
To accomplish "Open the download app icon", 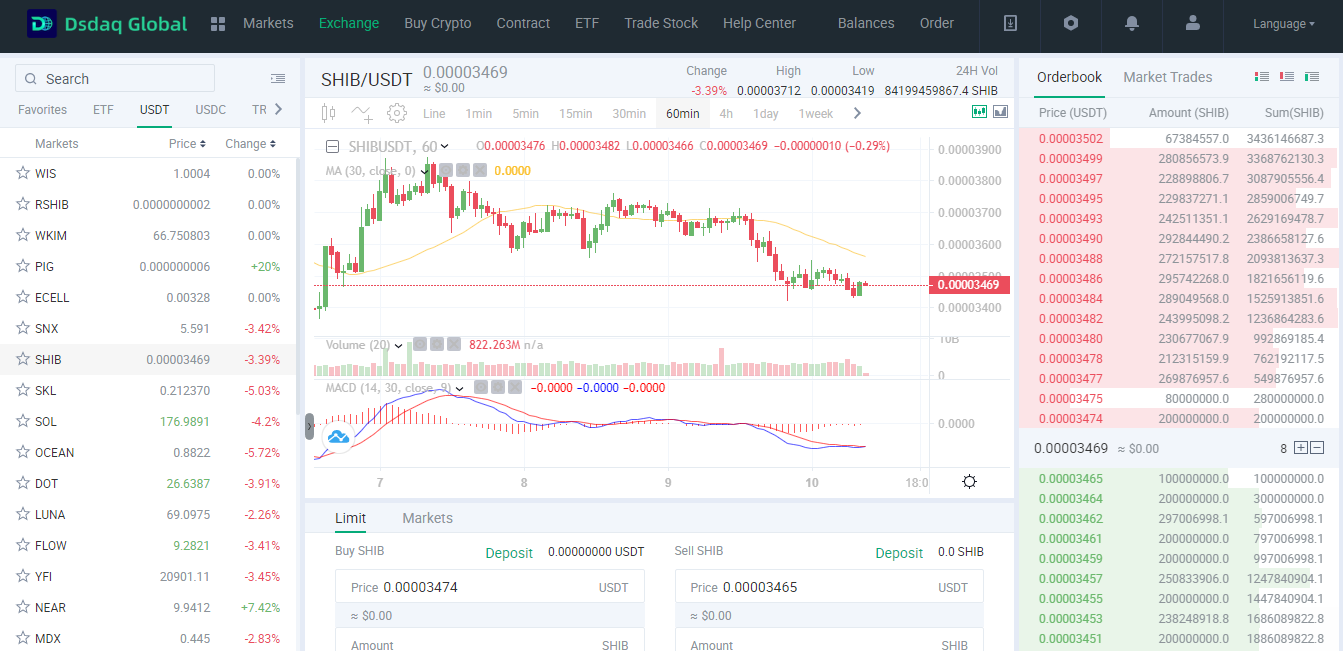I will click(1010, 23).
